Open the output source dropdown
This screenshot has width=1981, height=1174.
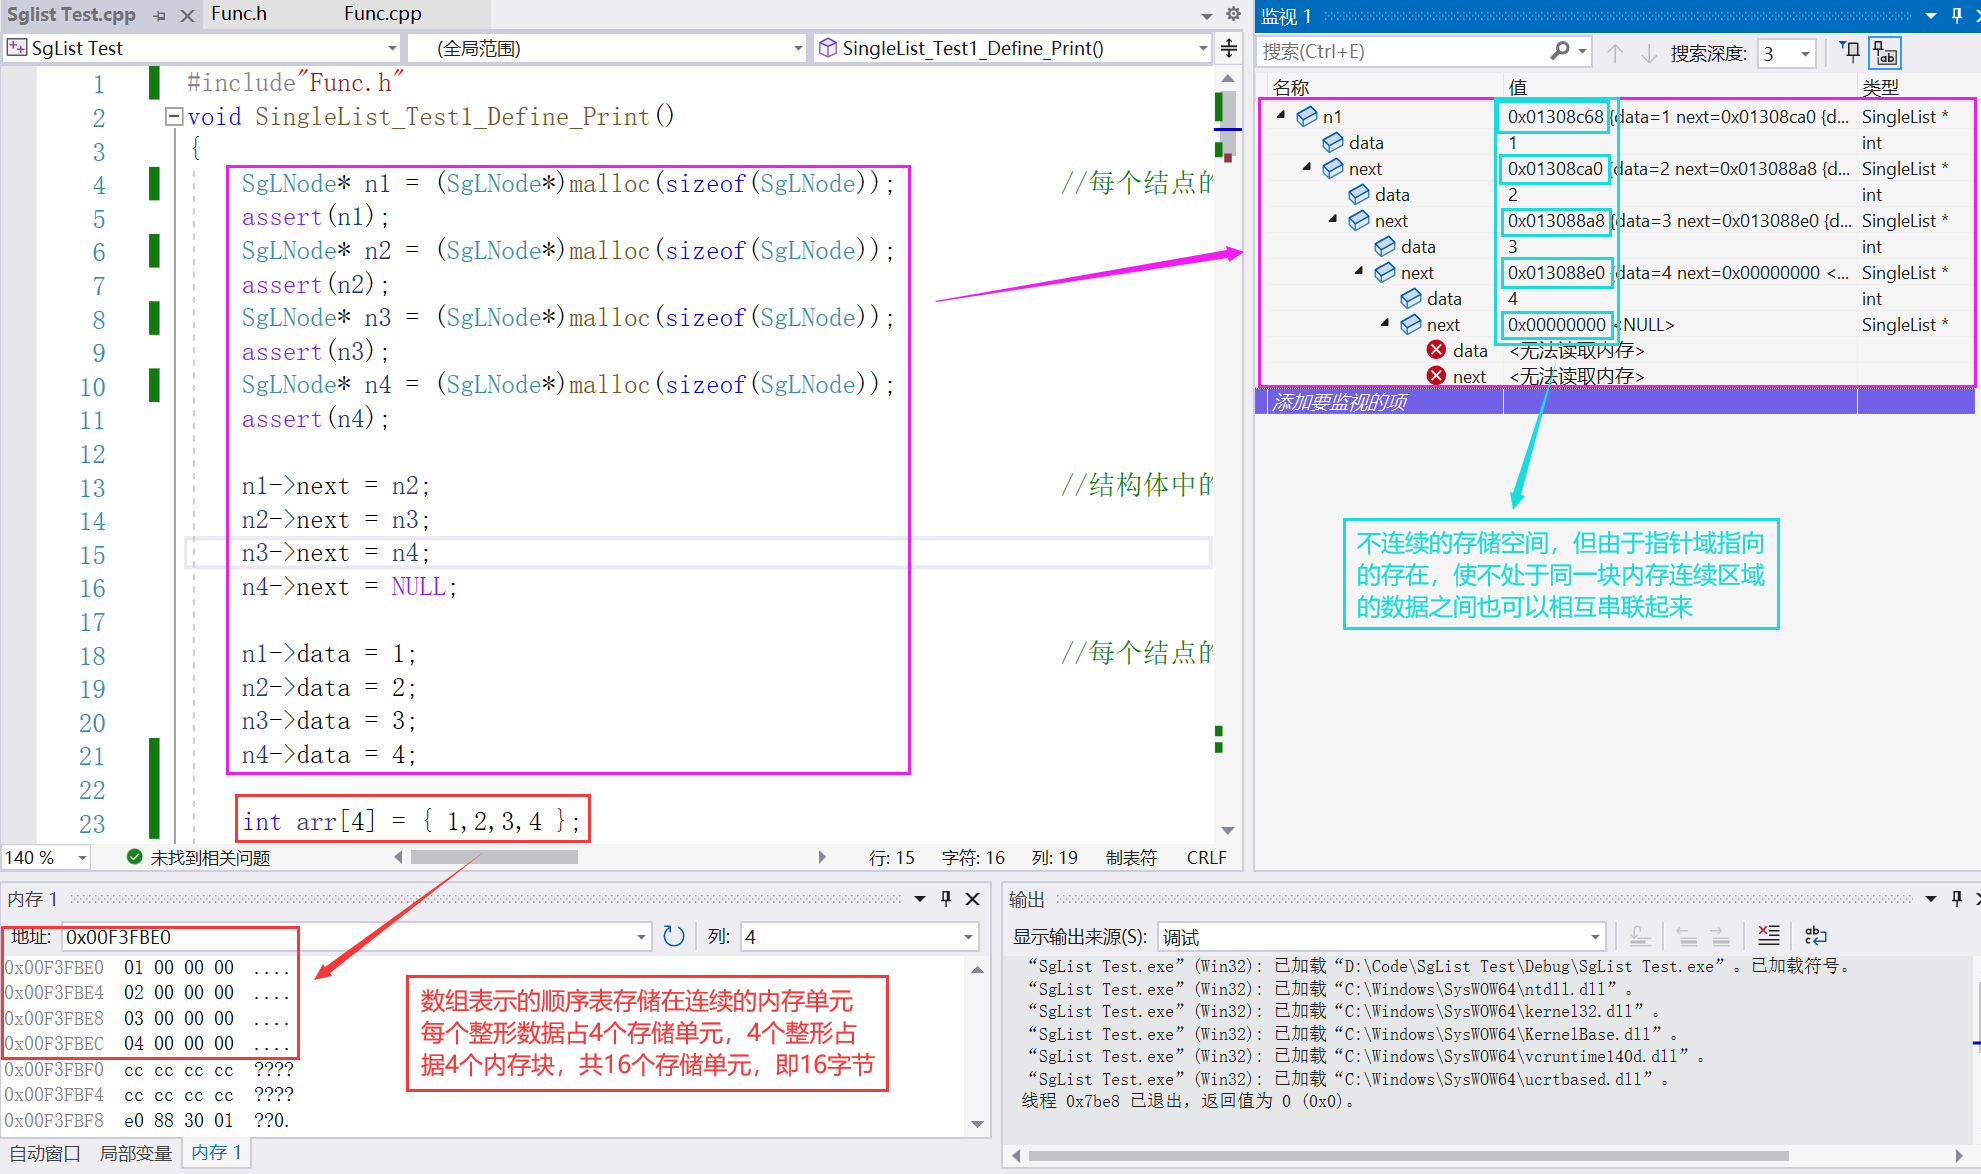coord(1595,937)
